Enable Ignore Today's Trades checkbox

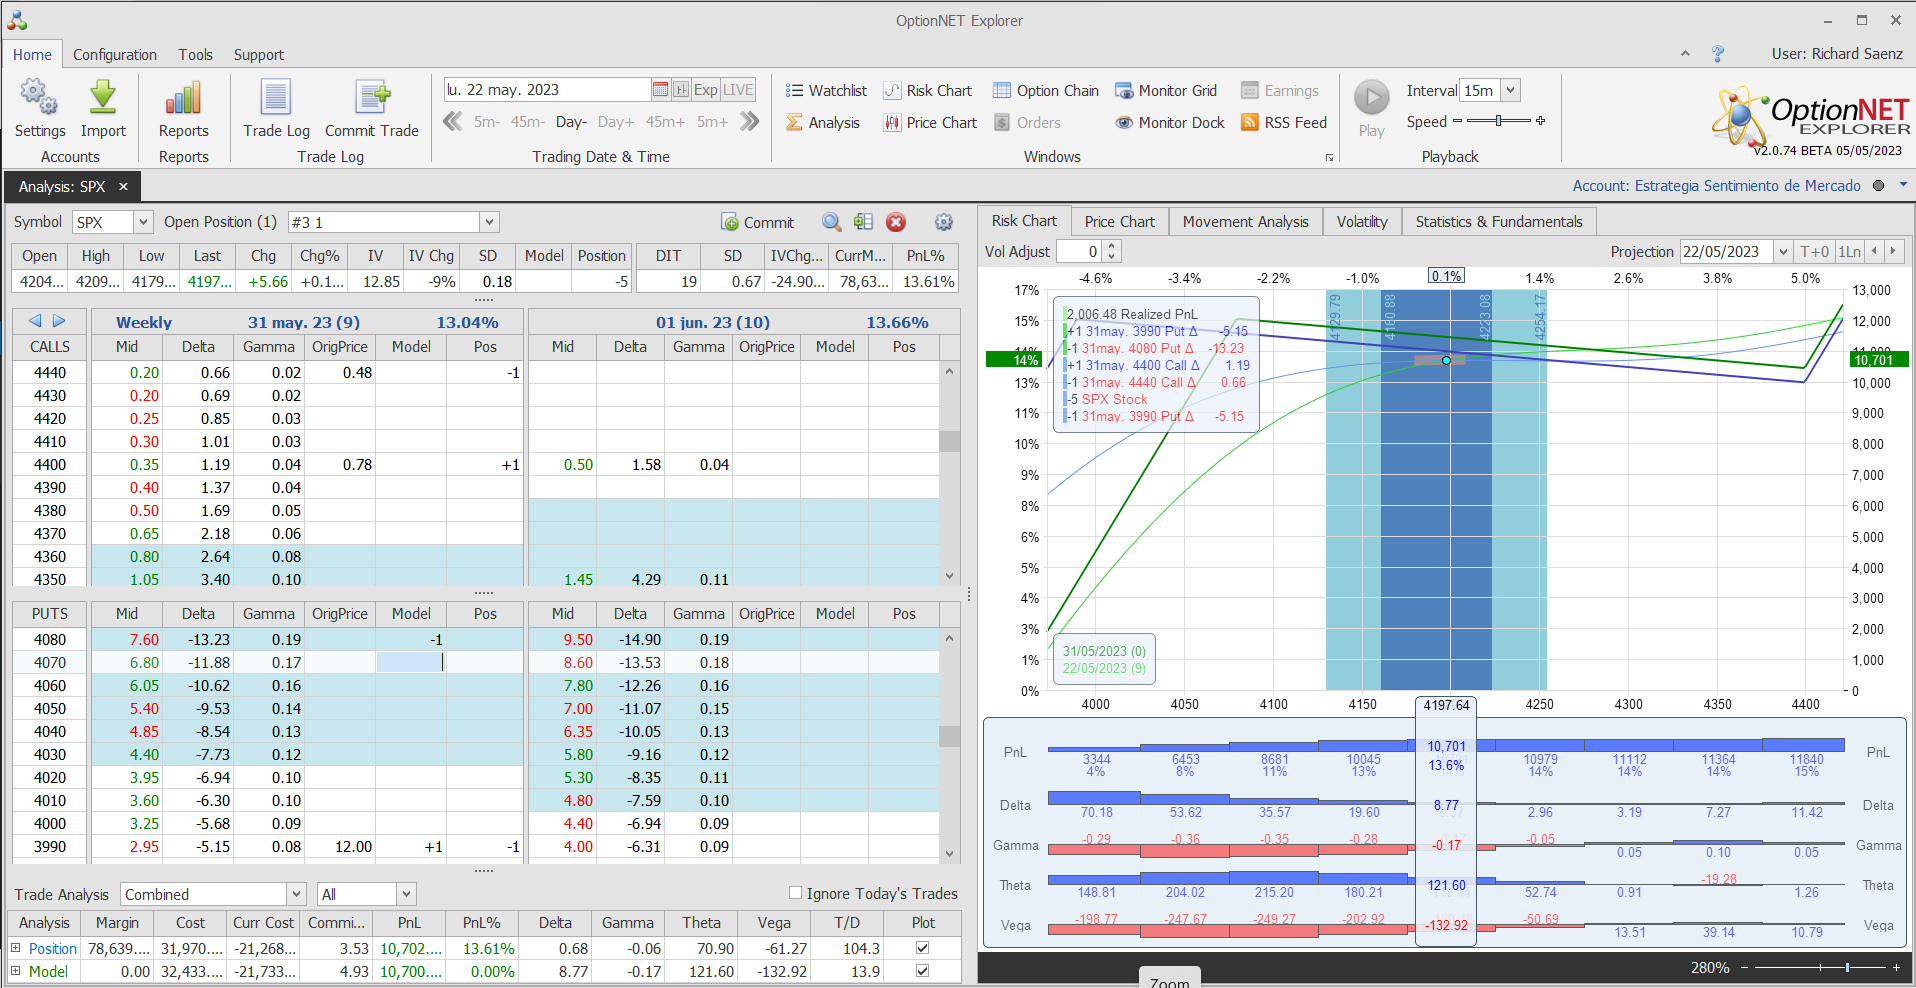(796, 893)
